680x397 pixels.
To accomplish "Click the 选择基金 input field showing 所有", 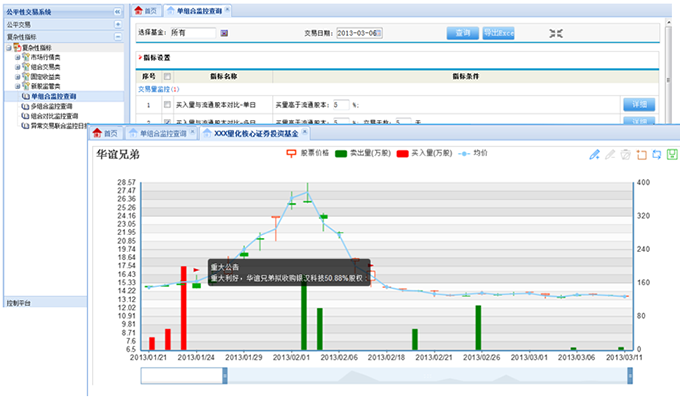I will coord(193,33).
